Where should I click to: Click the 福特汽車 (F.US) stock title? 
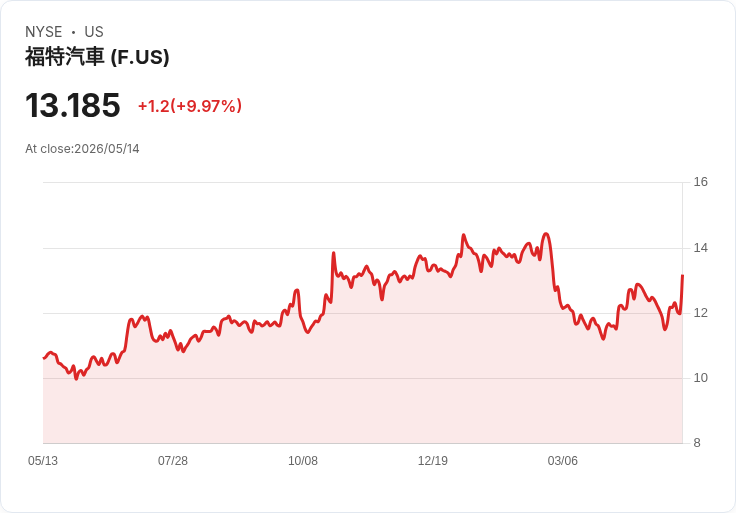tap(97, 57)
